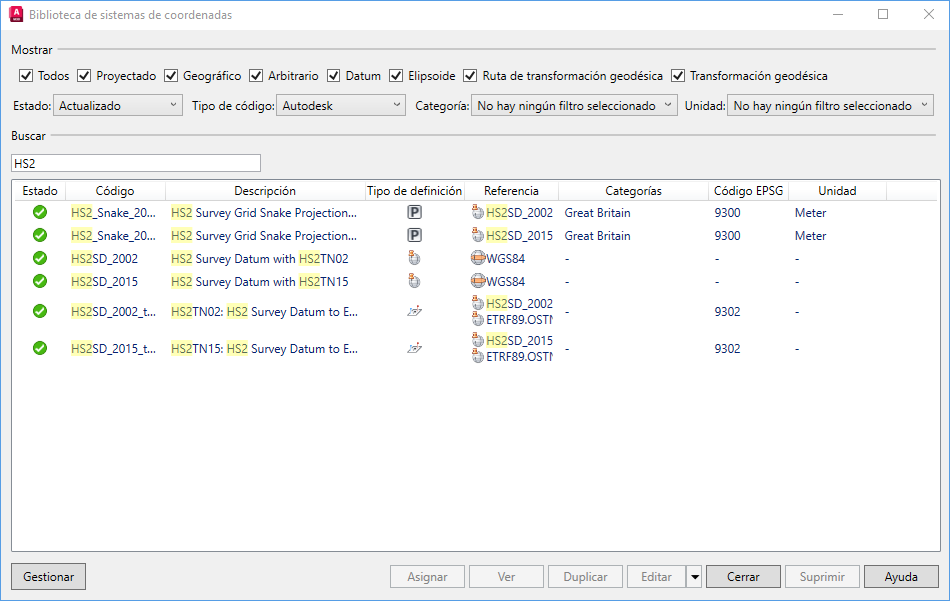The image size is (950, 601).
Task: Click the transformation icon in HS2SD_2002_t row
Action: pos(414,311)
